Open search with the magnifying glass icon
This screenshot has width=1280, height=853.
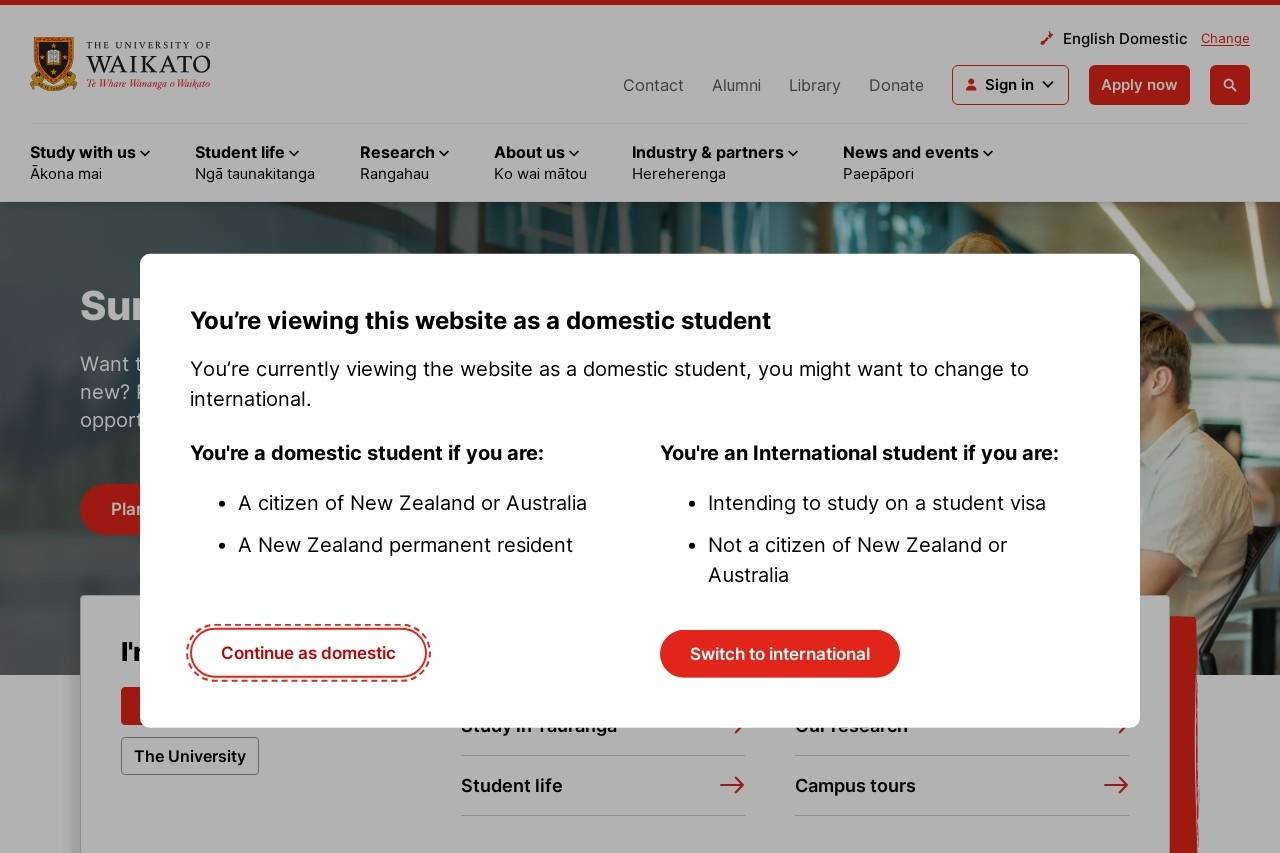click(x=1229, y=85)
